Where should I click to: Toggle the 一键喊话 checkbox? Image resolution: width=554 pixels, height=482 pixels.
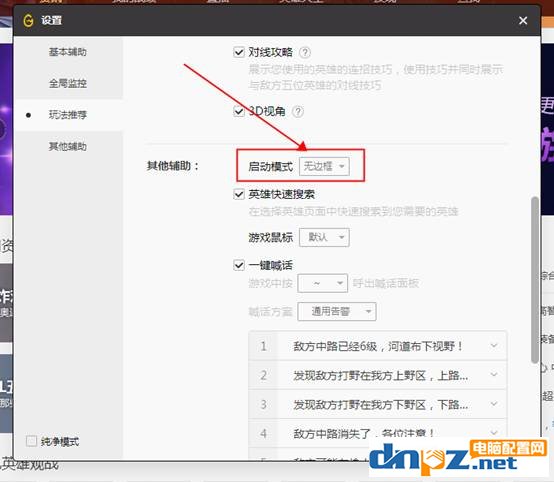point(239,265)
